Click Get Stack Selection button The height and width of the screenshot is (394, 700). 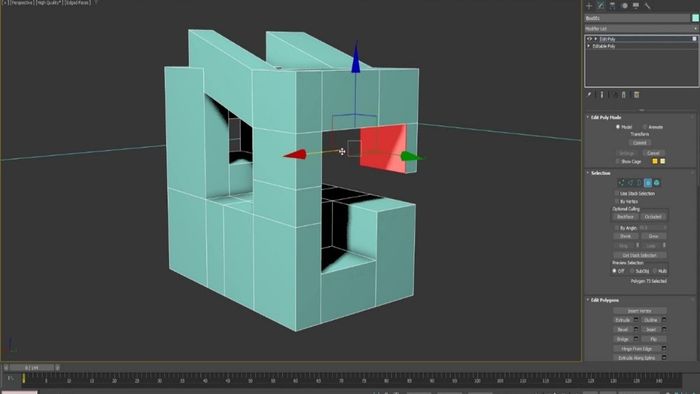640,255
